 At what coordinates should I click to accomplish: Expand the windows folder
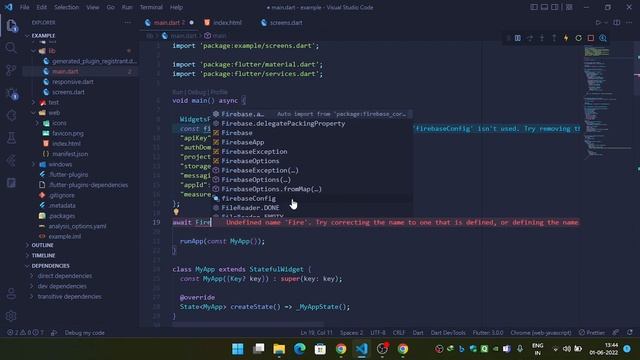point(33,164)
